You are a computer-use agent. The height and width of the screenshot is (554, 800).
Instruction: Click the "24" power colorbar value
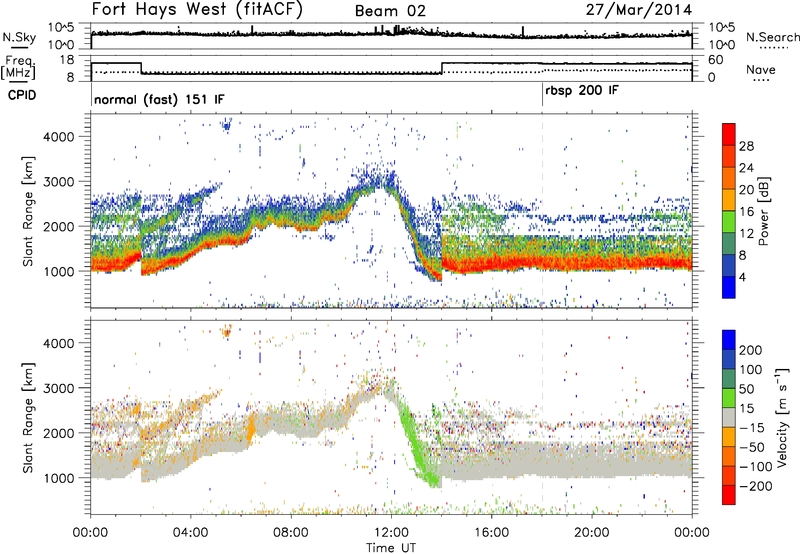[746, 168]
